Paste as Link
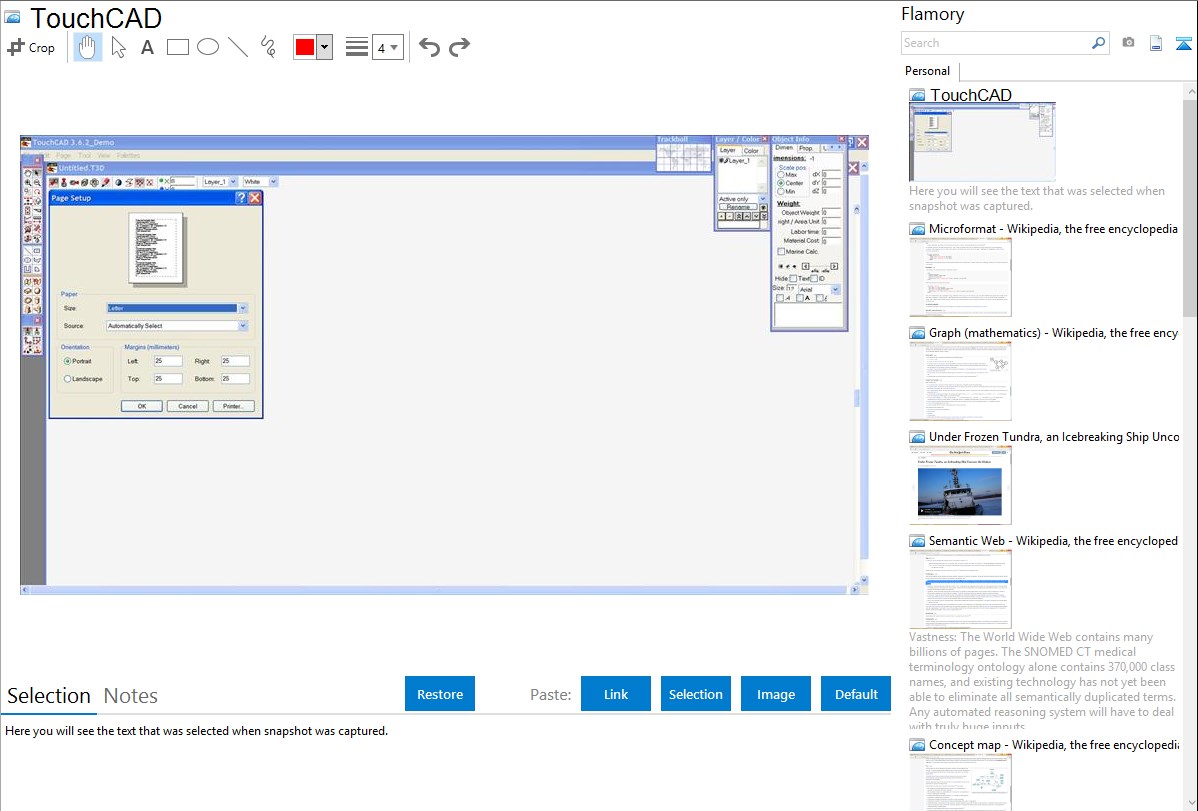Viewport: 1198px width, 811px height. click(x=616, y=694)
